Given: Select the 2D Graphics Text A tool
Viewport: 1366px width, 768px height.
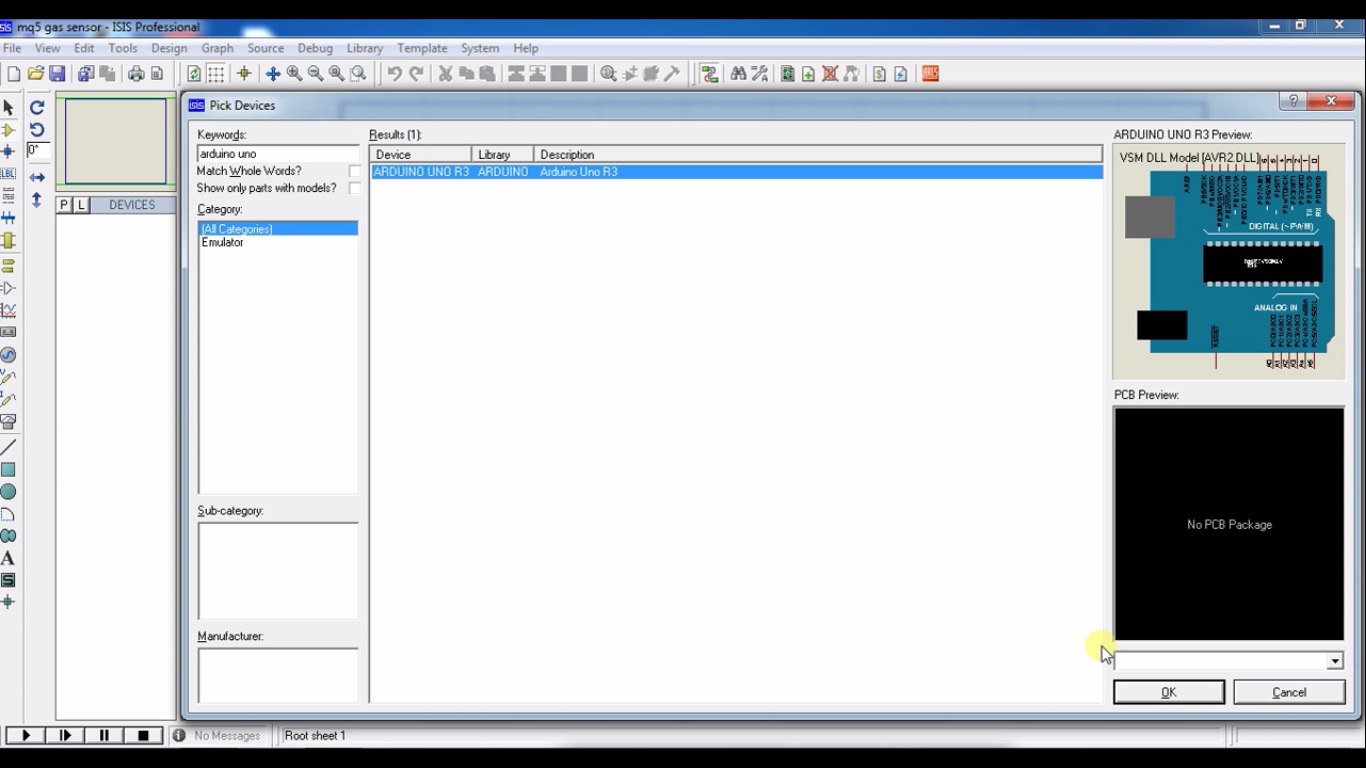Looking at the screenshot, I should click(x=8, y=558).
